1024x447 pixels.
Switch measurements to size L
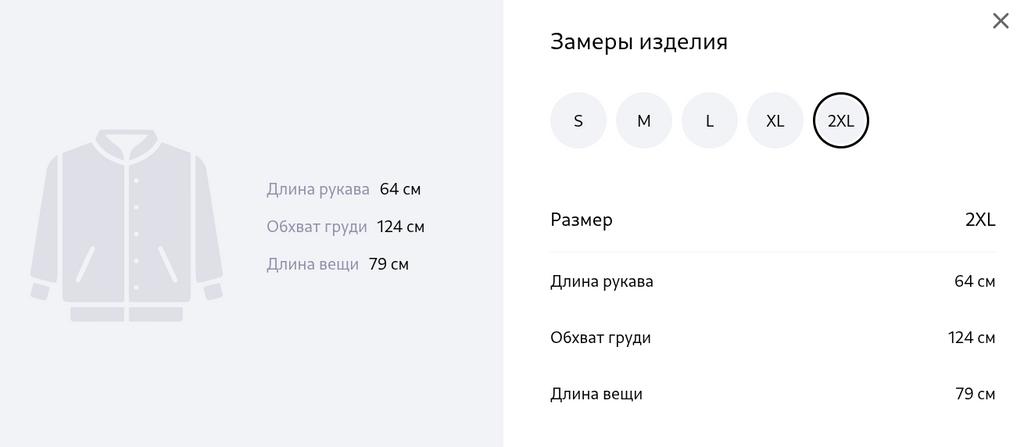pyautogui.click(x=710, y=121)
